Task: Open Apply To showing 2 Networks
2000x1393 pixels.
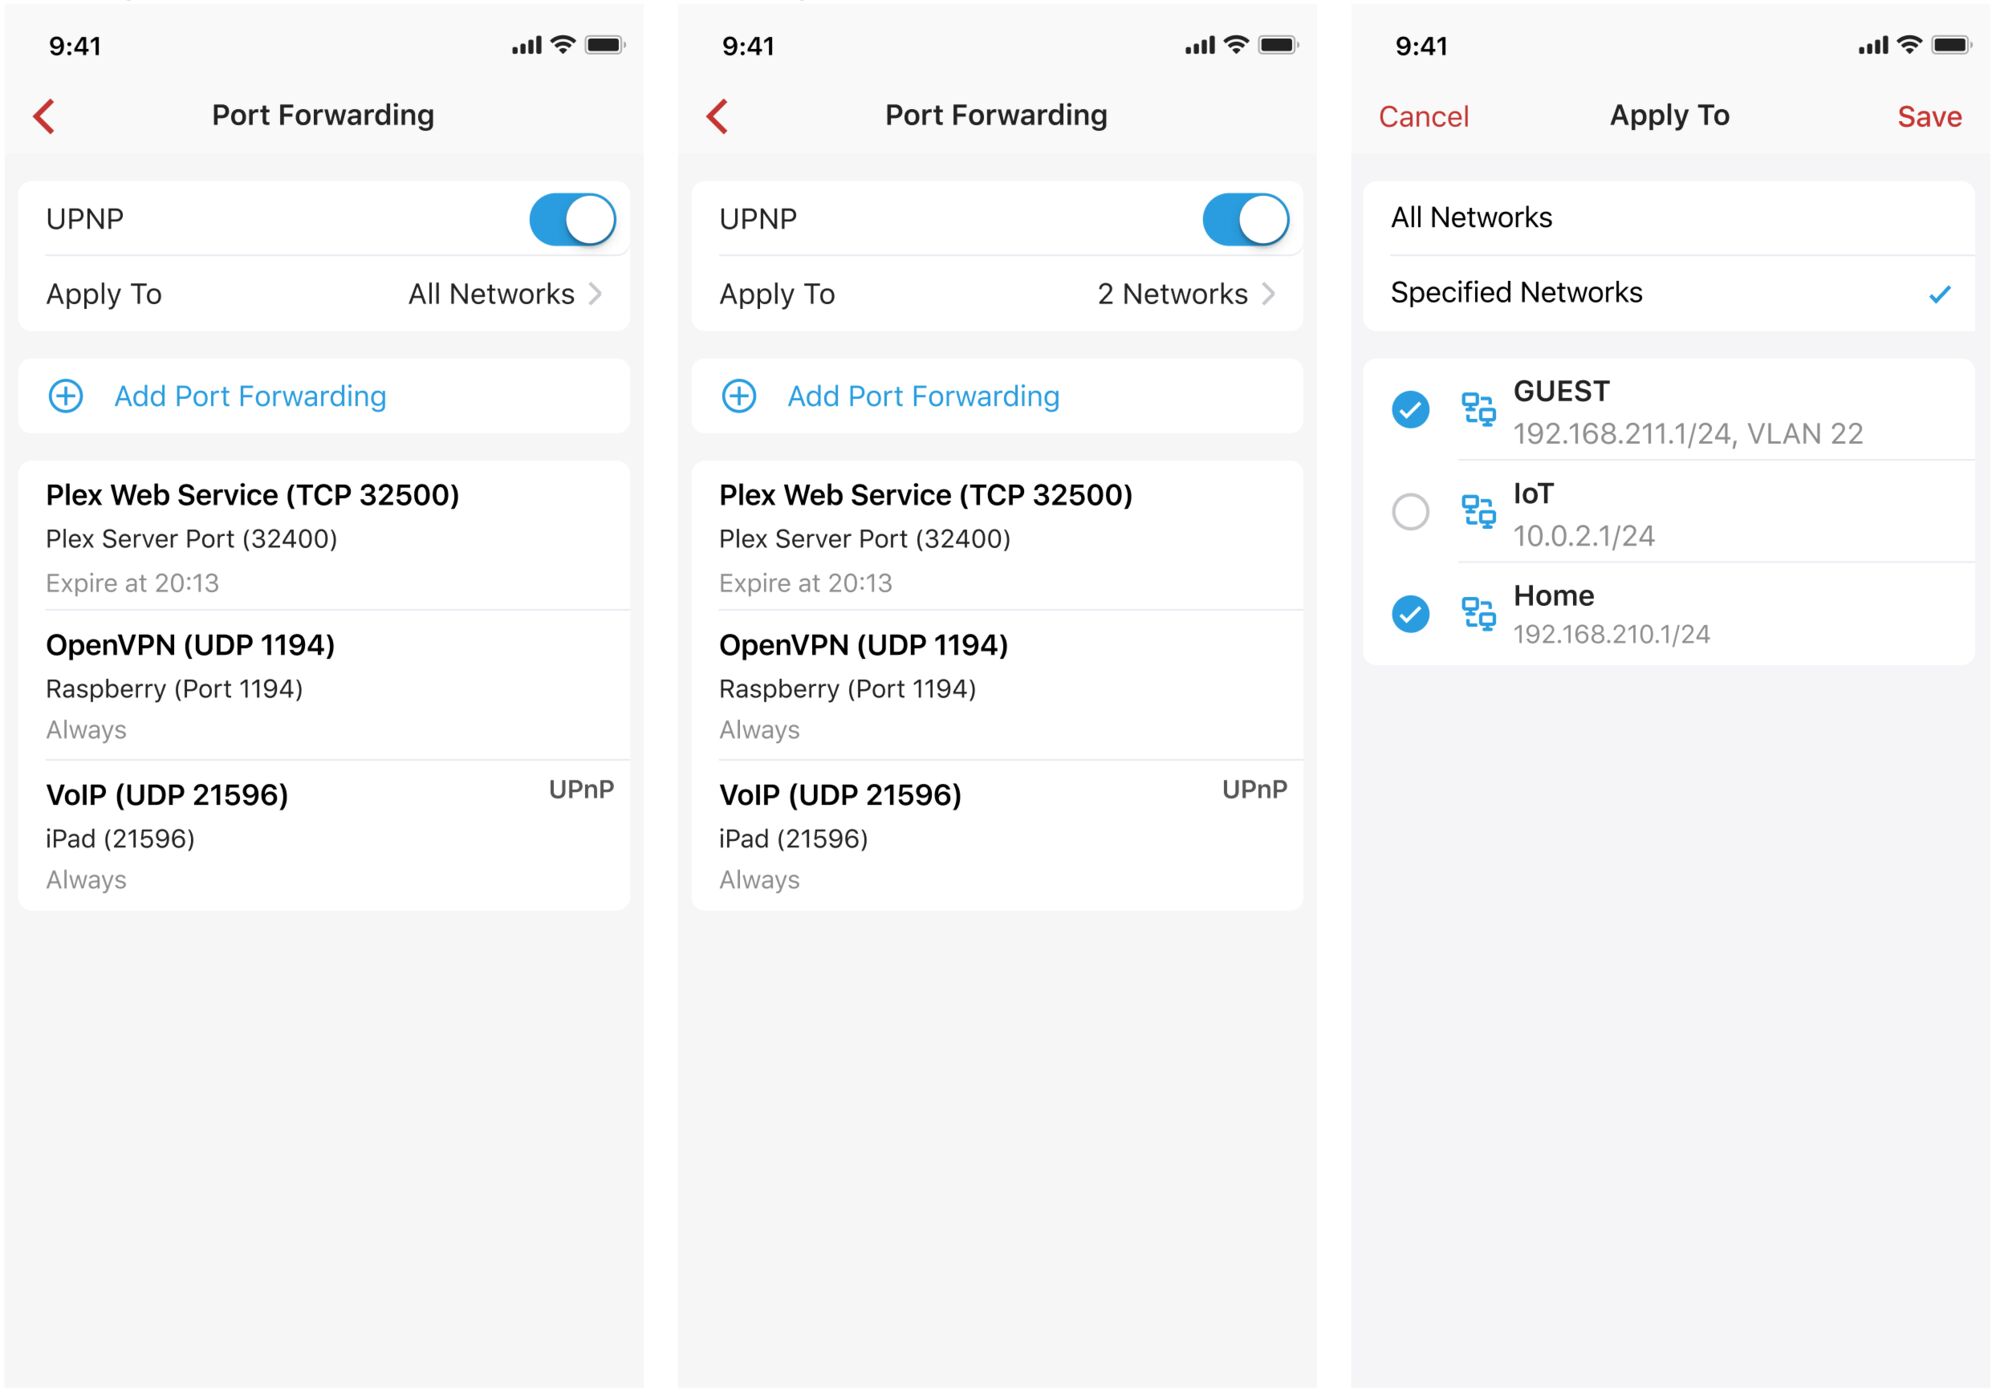Action: pos(997,294)
